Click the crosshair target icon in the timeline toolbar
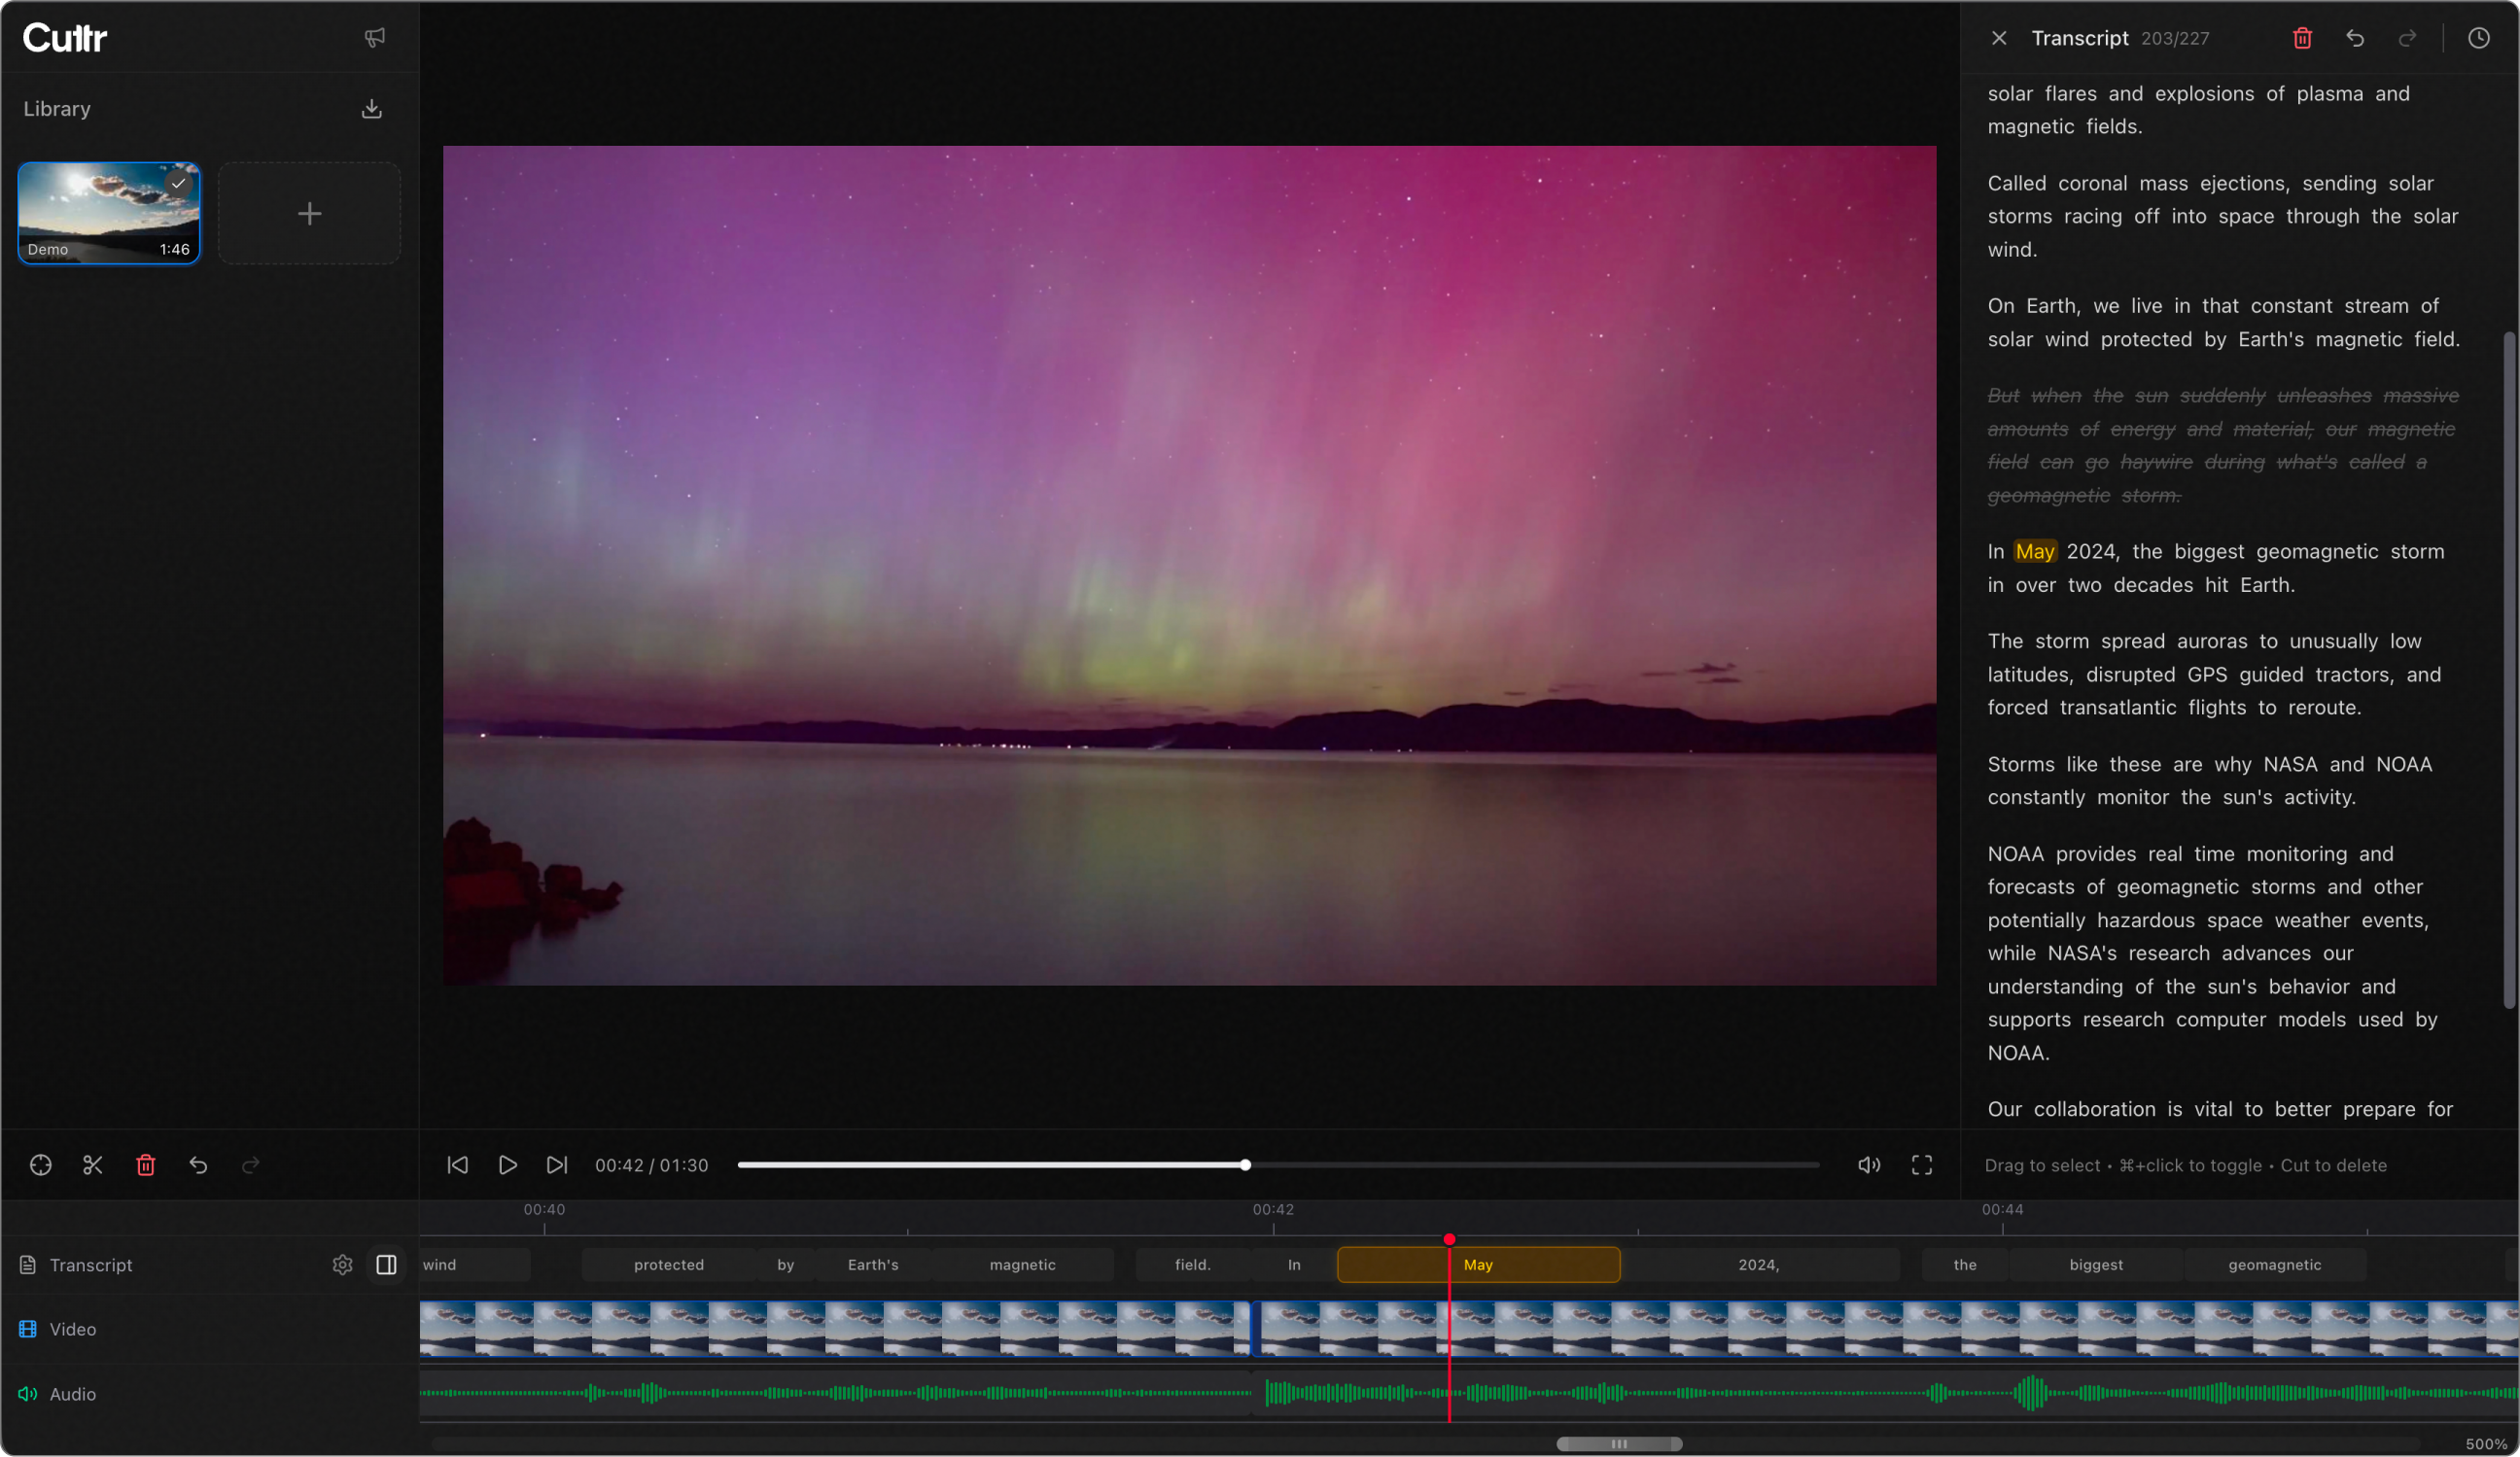The height and width of the screenshot is (1457, 2520). 41,1165
